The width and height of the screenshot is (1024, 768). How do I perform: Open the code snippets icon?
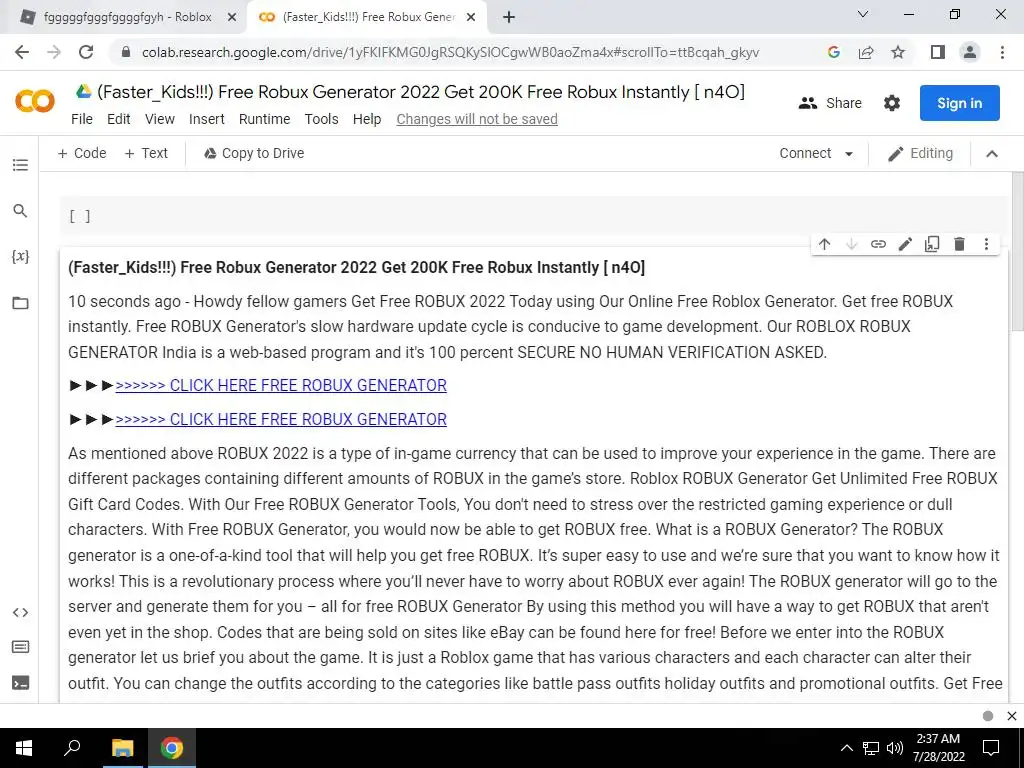point(20,613)
